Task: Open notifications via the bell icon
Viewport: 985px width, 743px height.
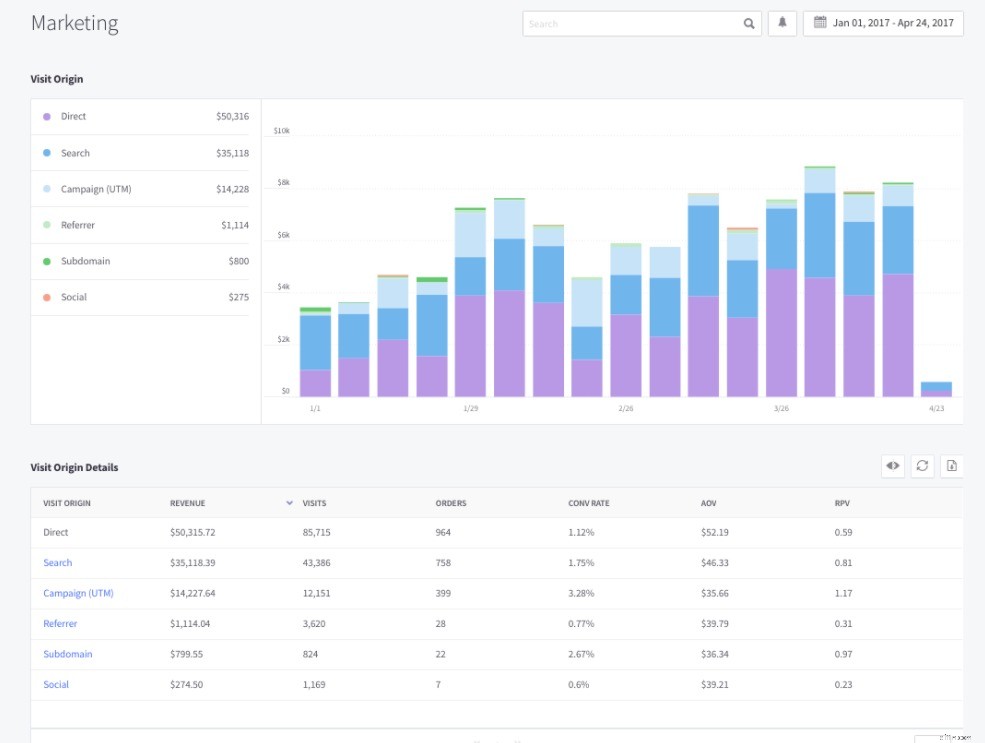Action: [x=783, y=23]
